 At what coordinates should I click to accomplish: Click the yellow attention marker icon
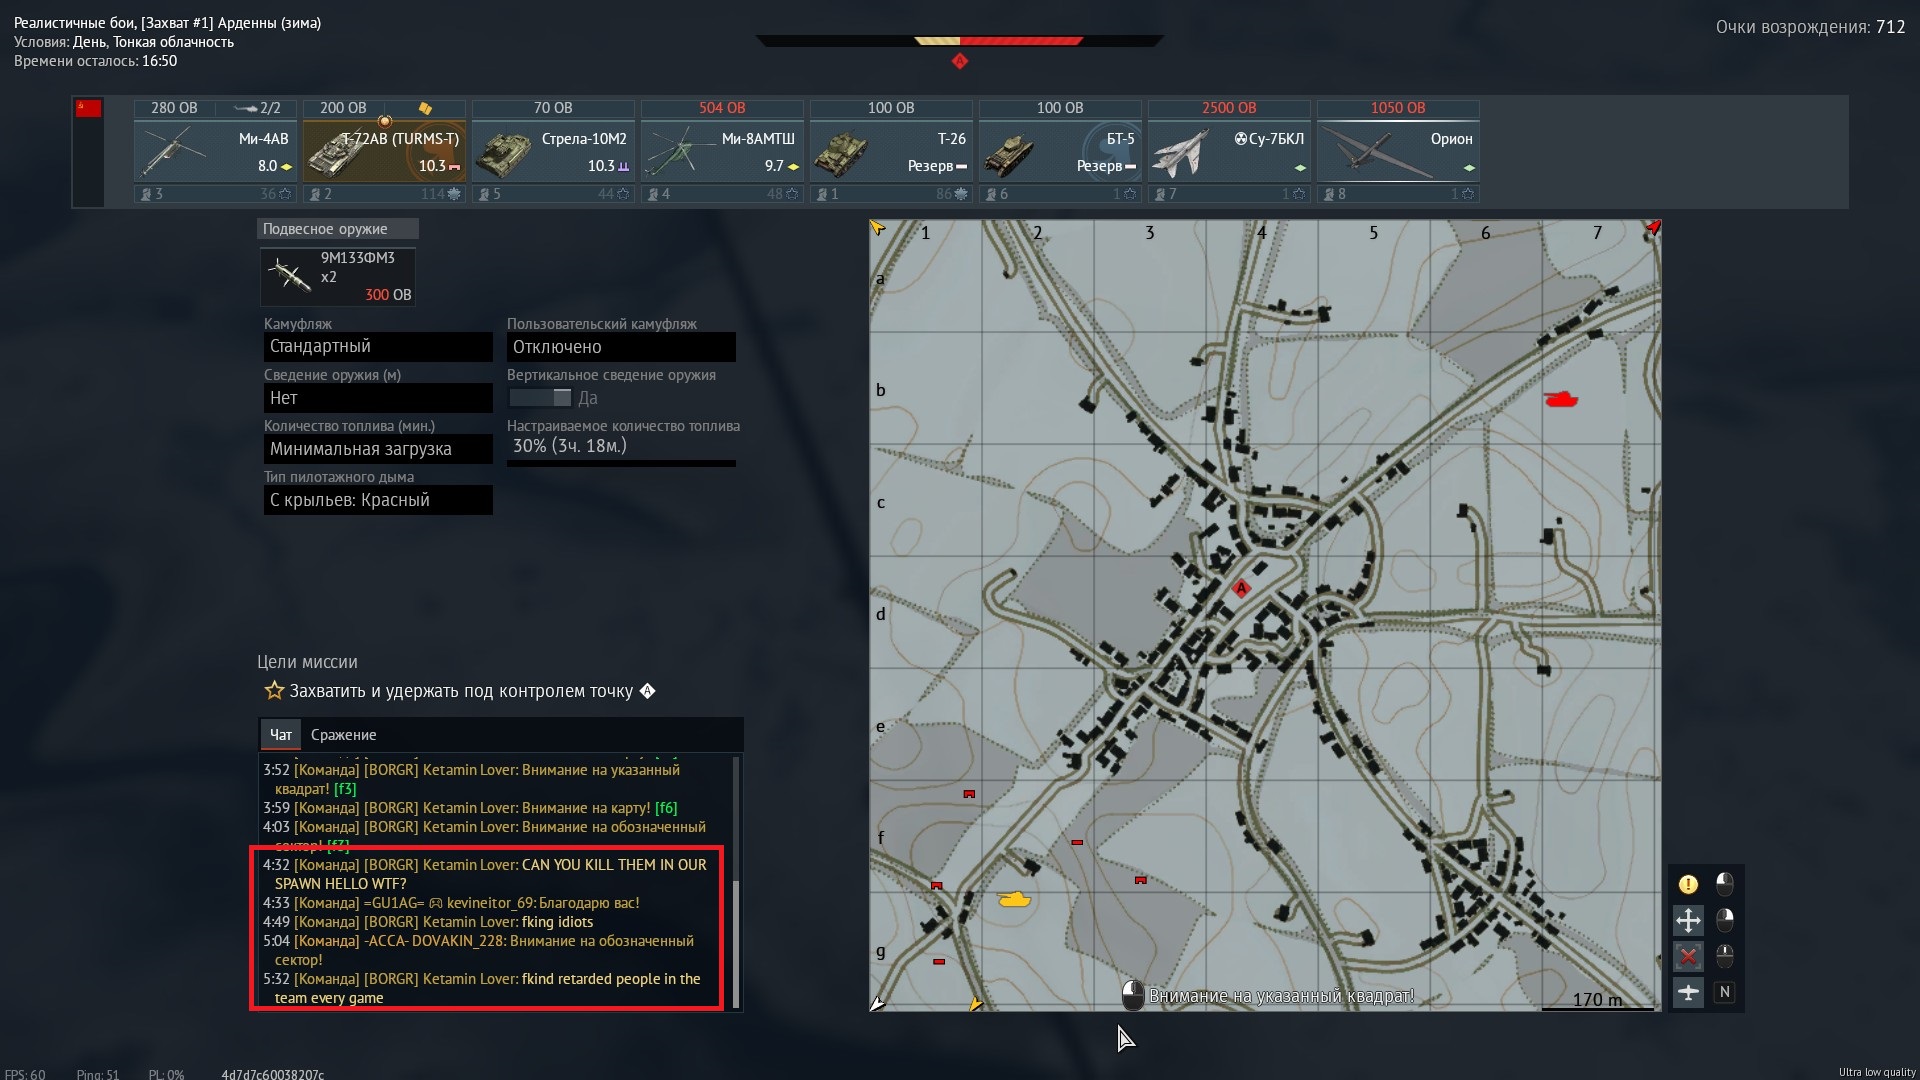[1688, 884]
